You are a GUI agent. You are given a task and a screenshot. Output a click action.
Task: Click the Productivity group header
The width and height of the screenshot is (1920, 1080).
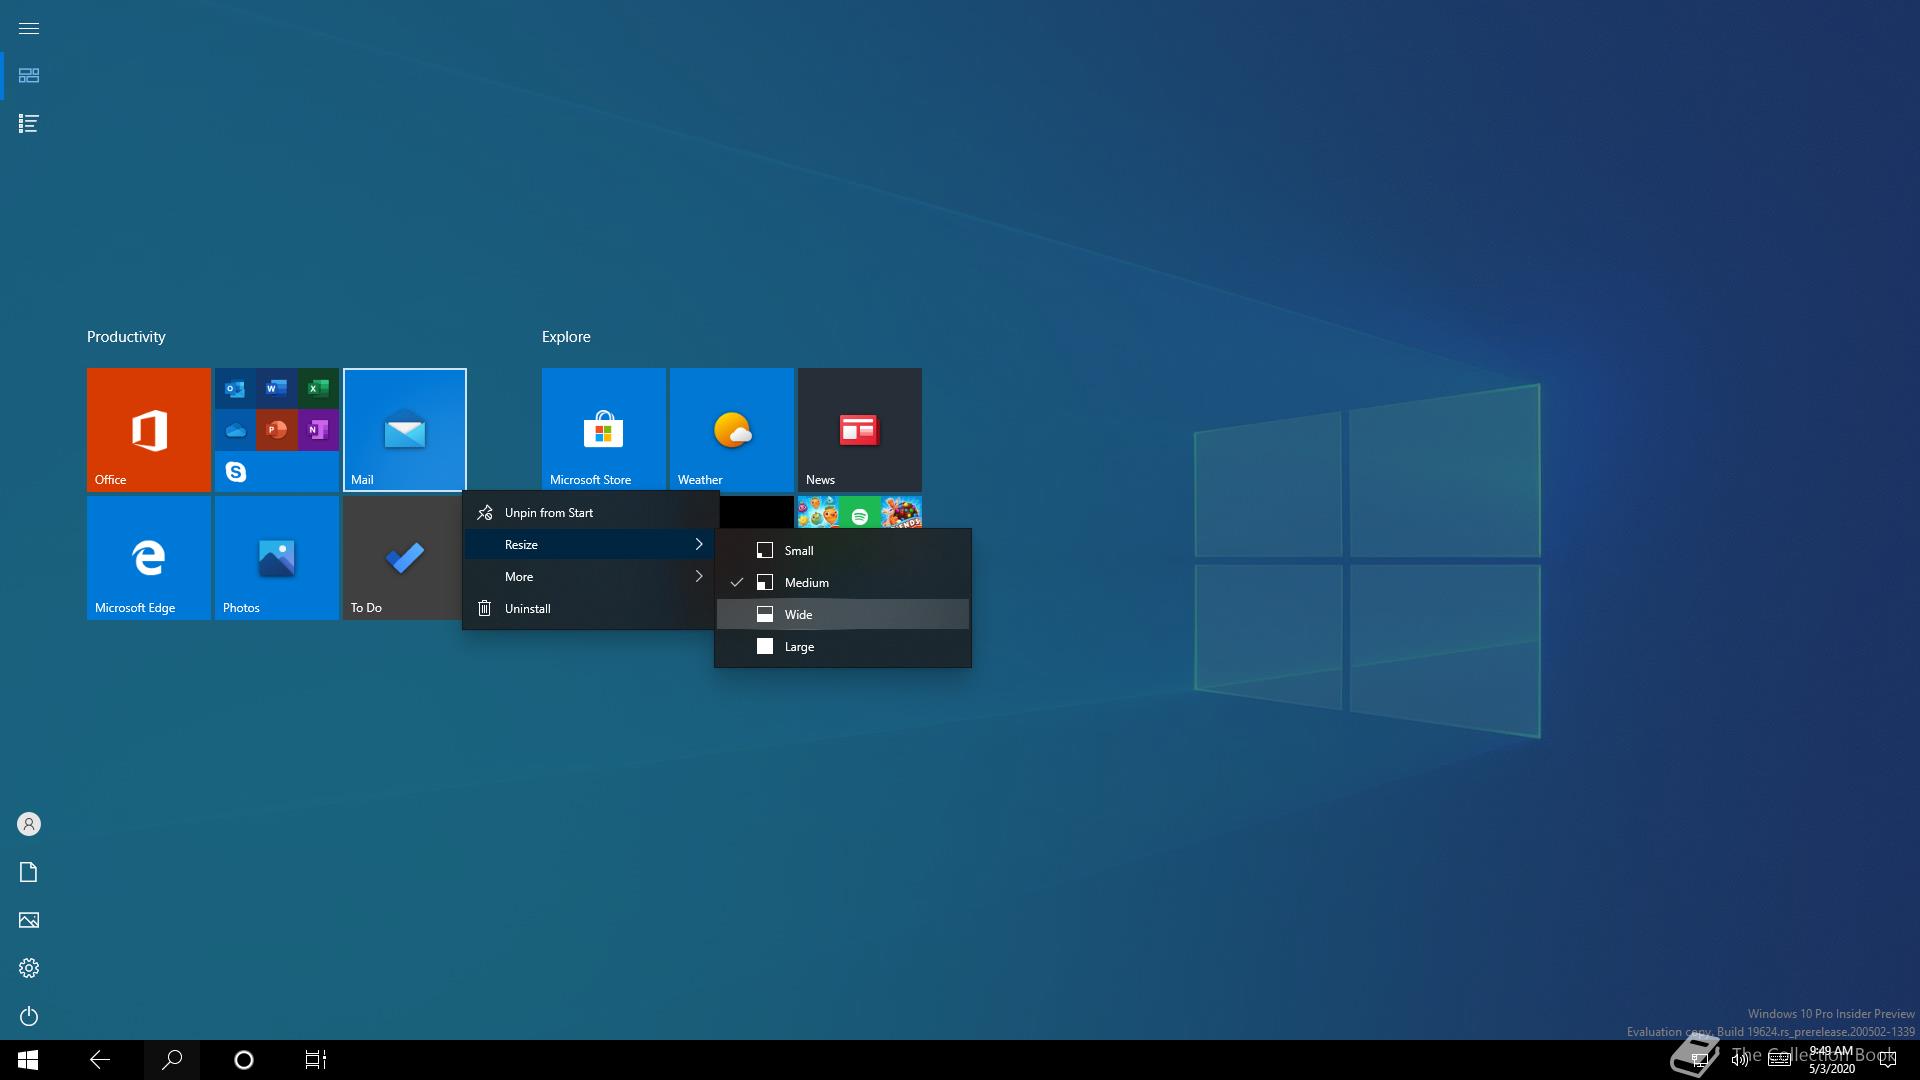point(126,337)
